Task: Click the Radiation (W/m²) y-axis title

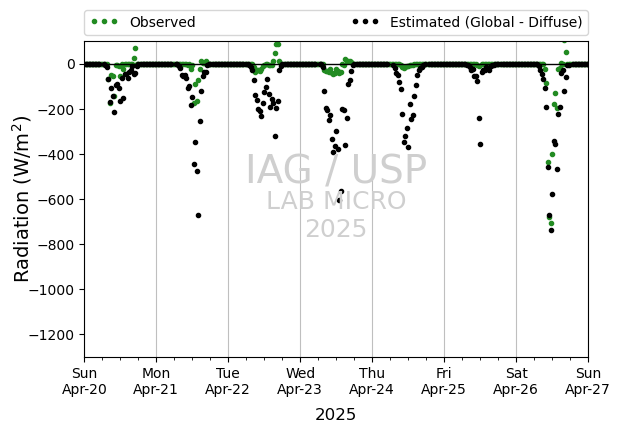Action: [22, 199]
